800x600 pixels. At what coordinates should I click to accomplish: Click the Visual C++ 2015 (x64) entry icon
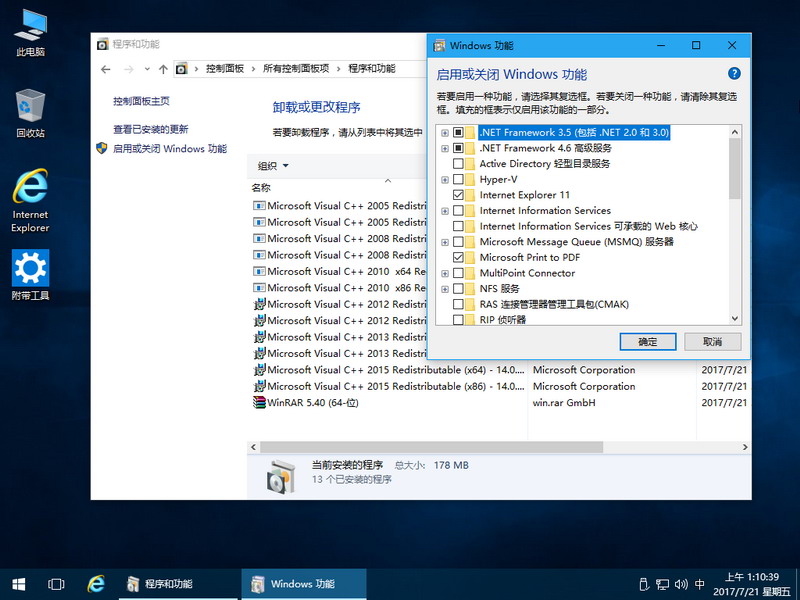click(x=259, y=370)
